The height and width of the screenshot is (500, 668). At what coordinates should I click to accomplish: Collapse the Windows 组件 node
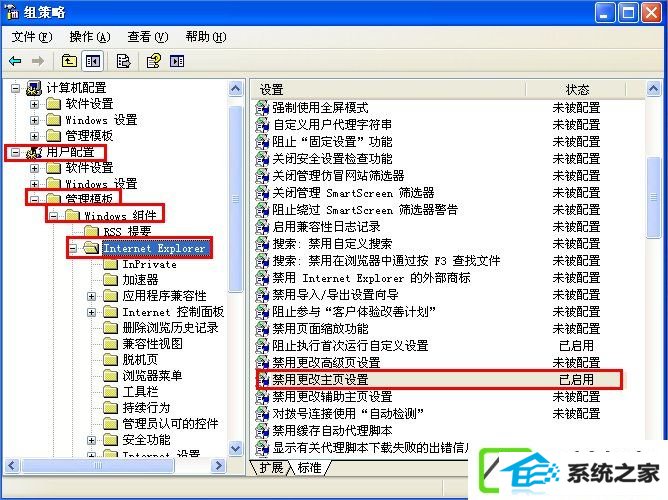tap(53, 216)
